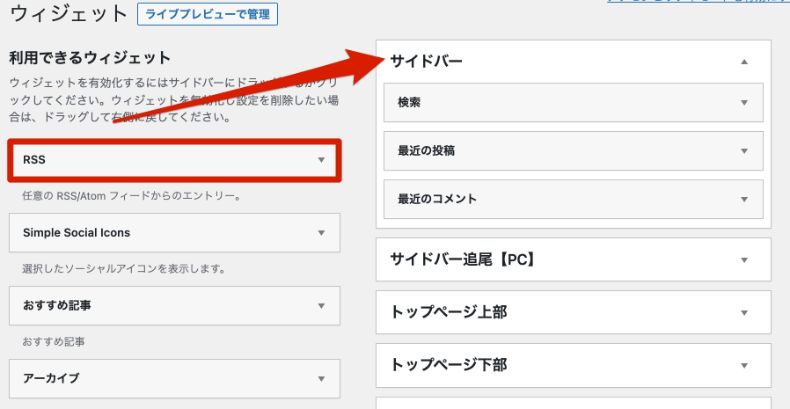
Task: Click the 最近のコメント widget title
Action: pyautogui.click(x=437, y=198)
